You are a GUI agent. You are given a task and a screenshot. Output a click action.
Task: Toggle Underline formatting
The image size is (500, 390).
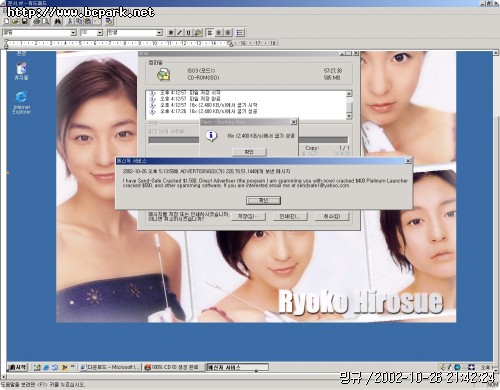[188, 32]
